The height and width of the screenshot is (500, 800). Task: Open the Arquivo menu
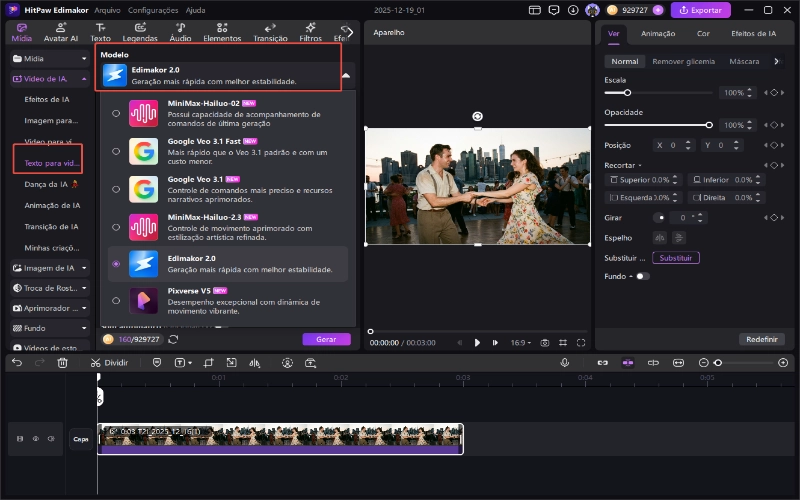point(107,10)
